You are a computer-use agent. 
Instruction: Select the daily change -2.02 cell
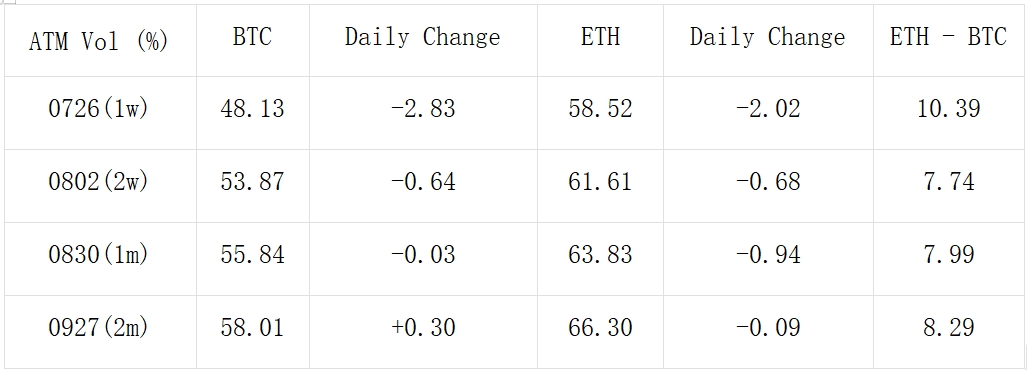pyautogui.click(x=768, y=113)
